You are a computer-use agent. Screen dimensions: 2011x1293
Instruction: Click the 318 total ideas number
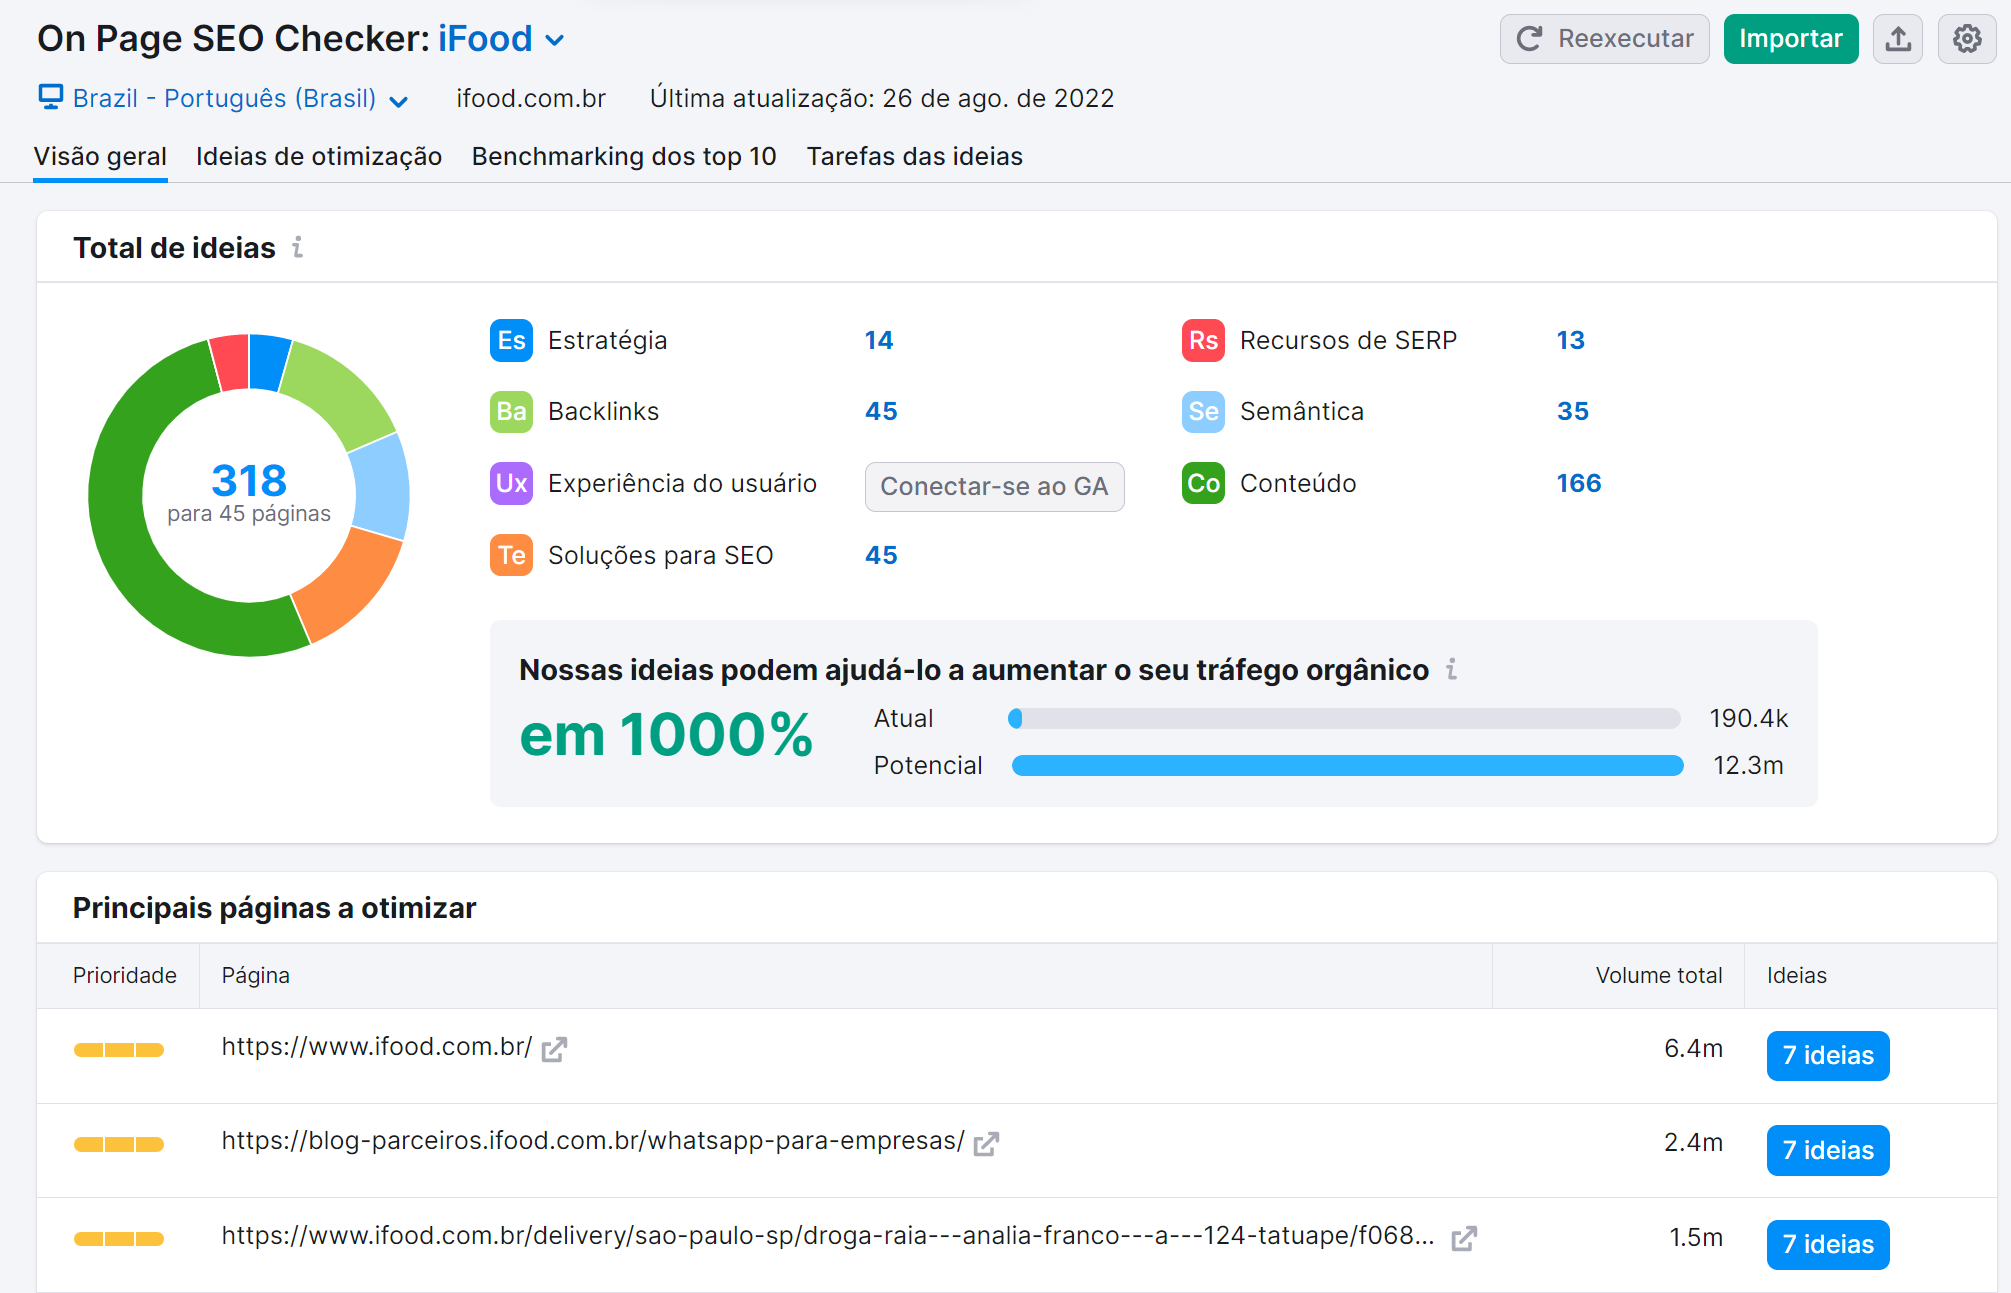pos(249,481)
